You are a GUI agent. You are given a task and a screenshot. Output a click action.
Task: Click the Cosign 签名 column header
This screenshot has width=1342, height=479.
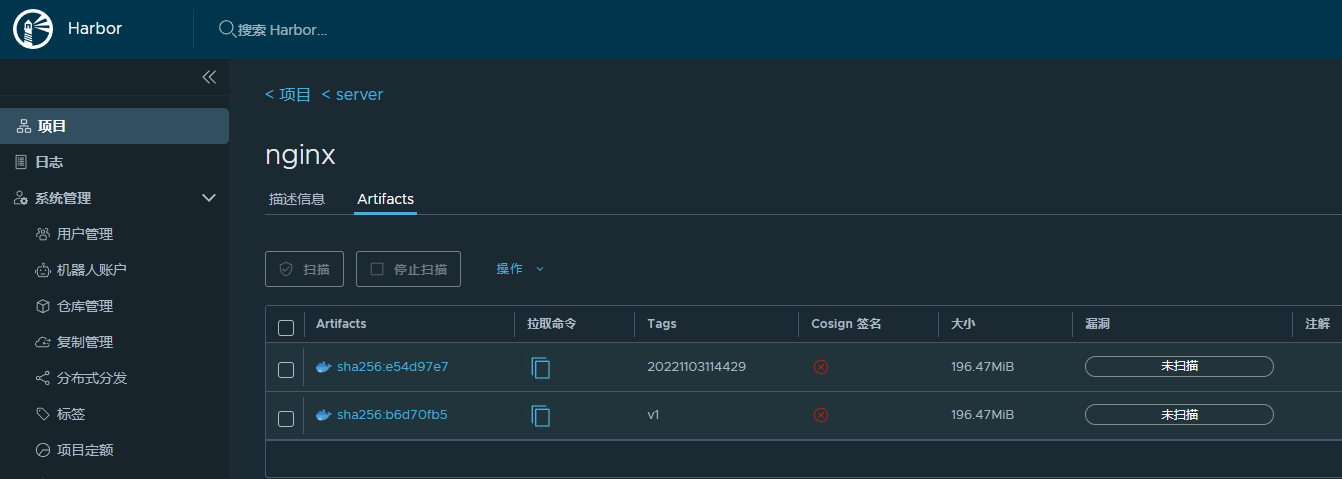tap(846, 324)
